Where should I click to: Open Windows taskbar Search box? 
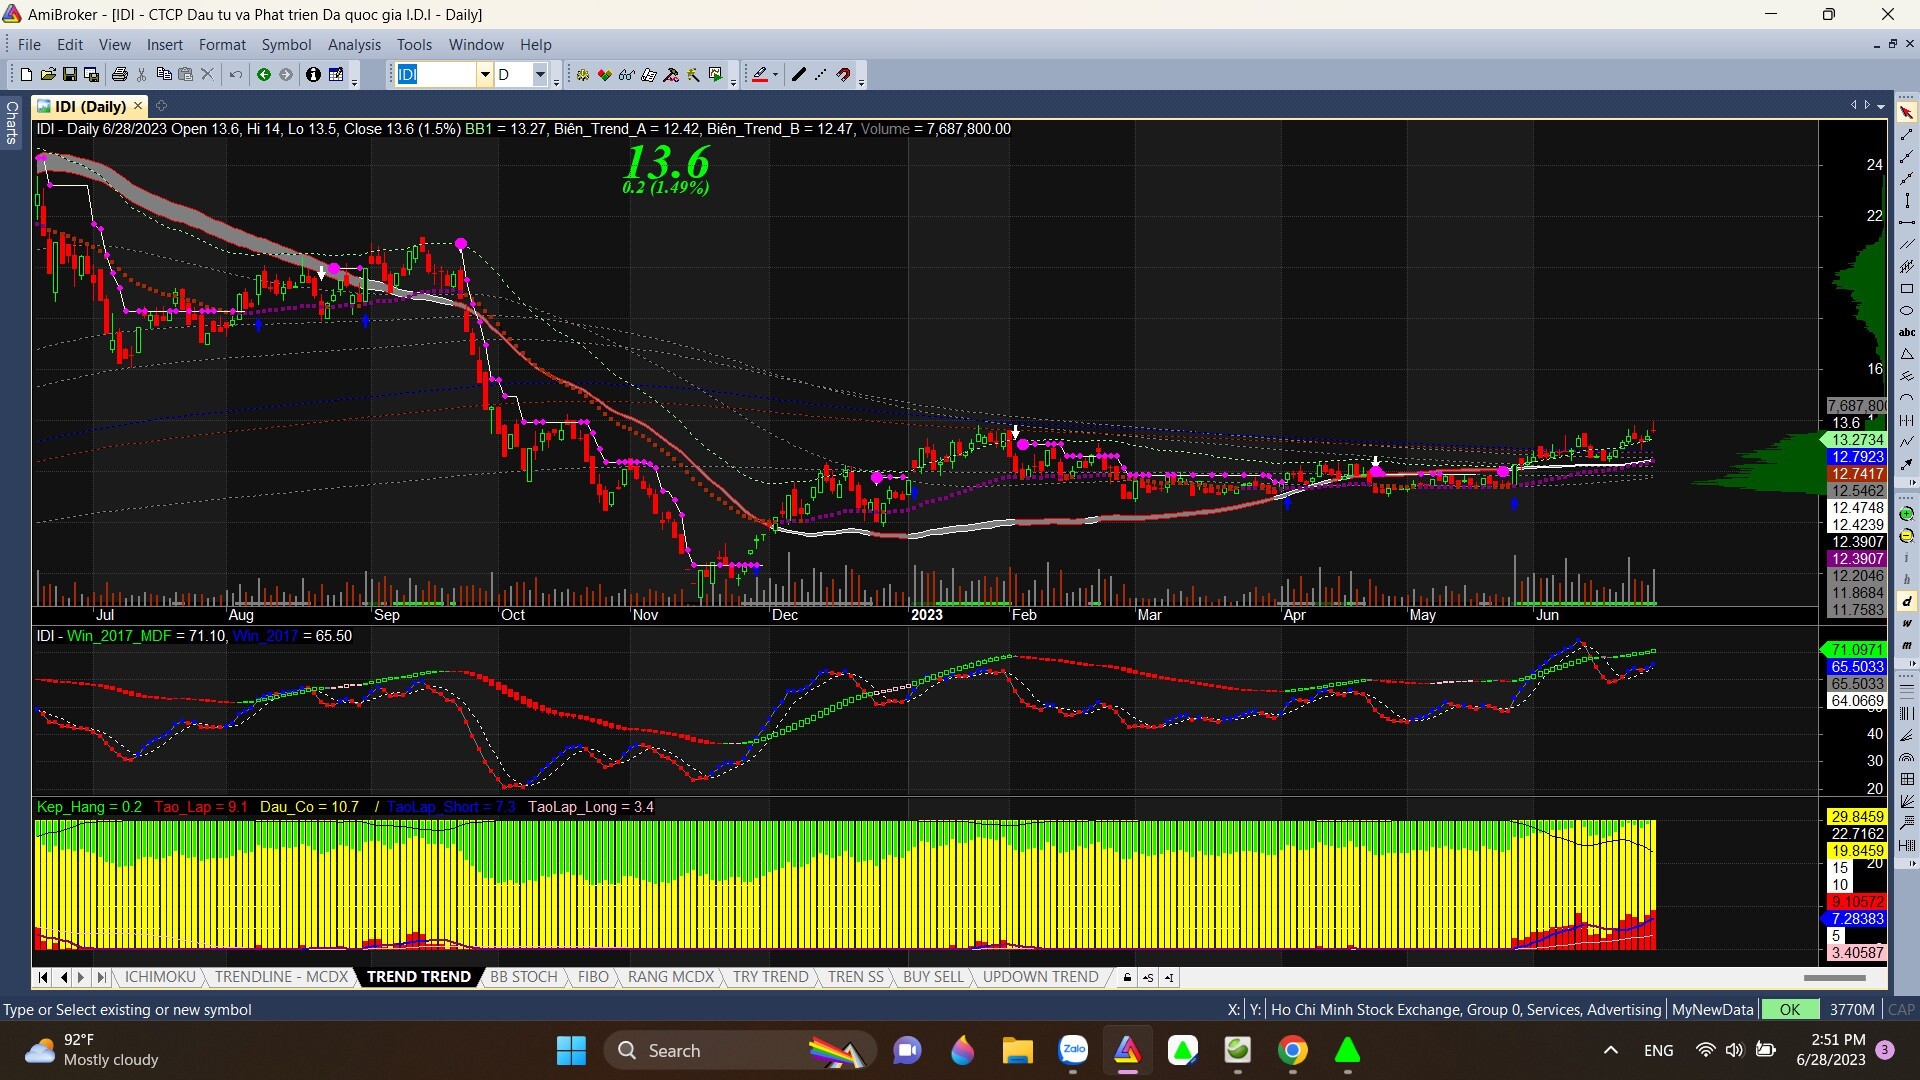pos(740,1050)
